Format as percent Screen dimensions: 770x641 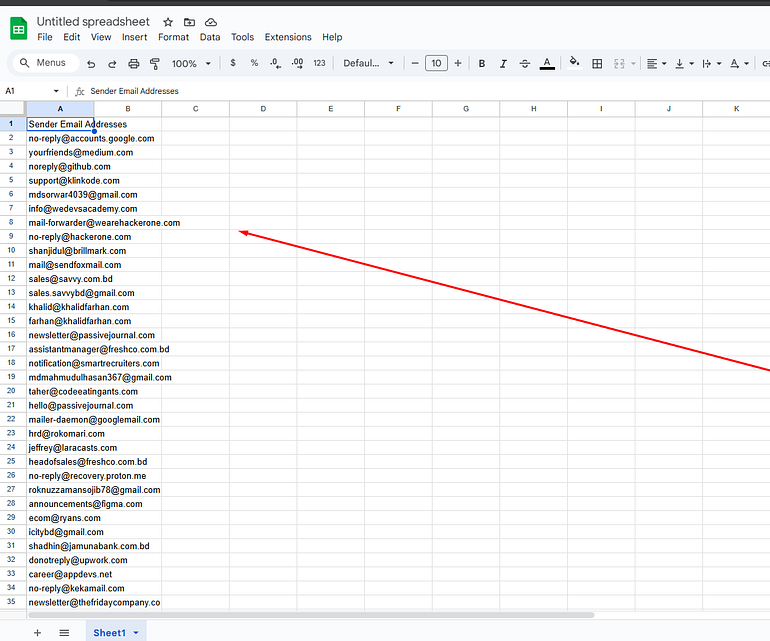click(x=254, y=63)
